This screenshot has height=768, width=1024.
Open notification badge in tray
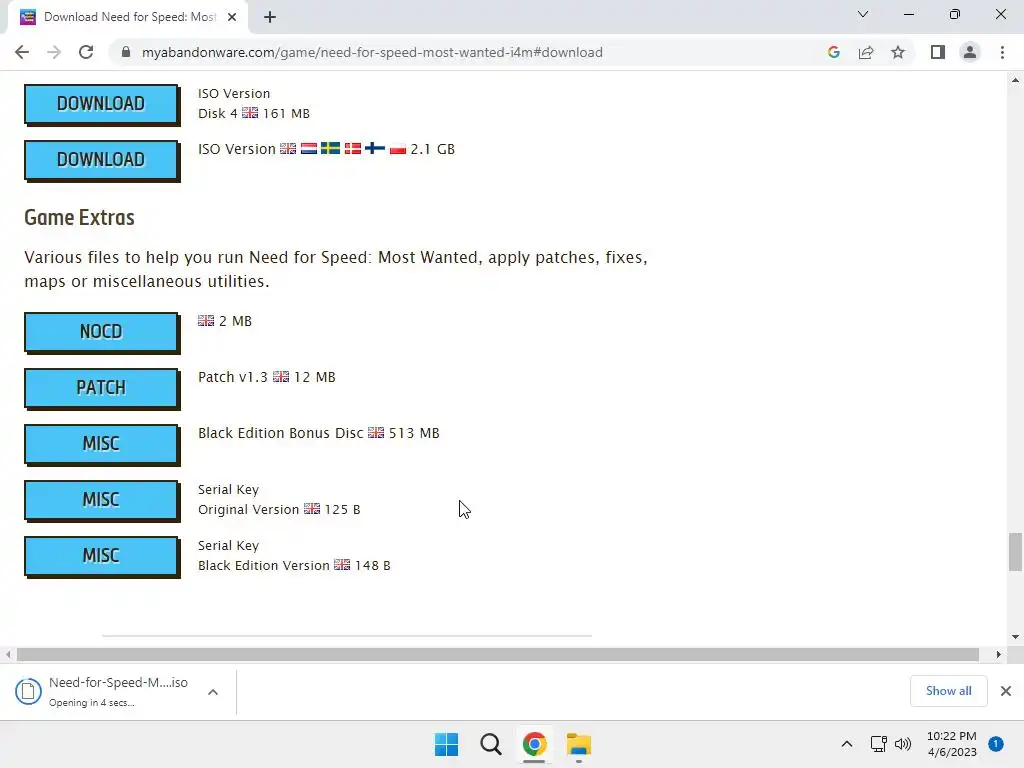(x=996, y=744)
